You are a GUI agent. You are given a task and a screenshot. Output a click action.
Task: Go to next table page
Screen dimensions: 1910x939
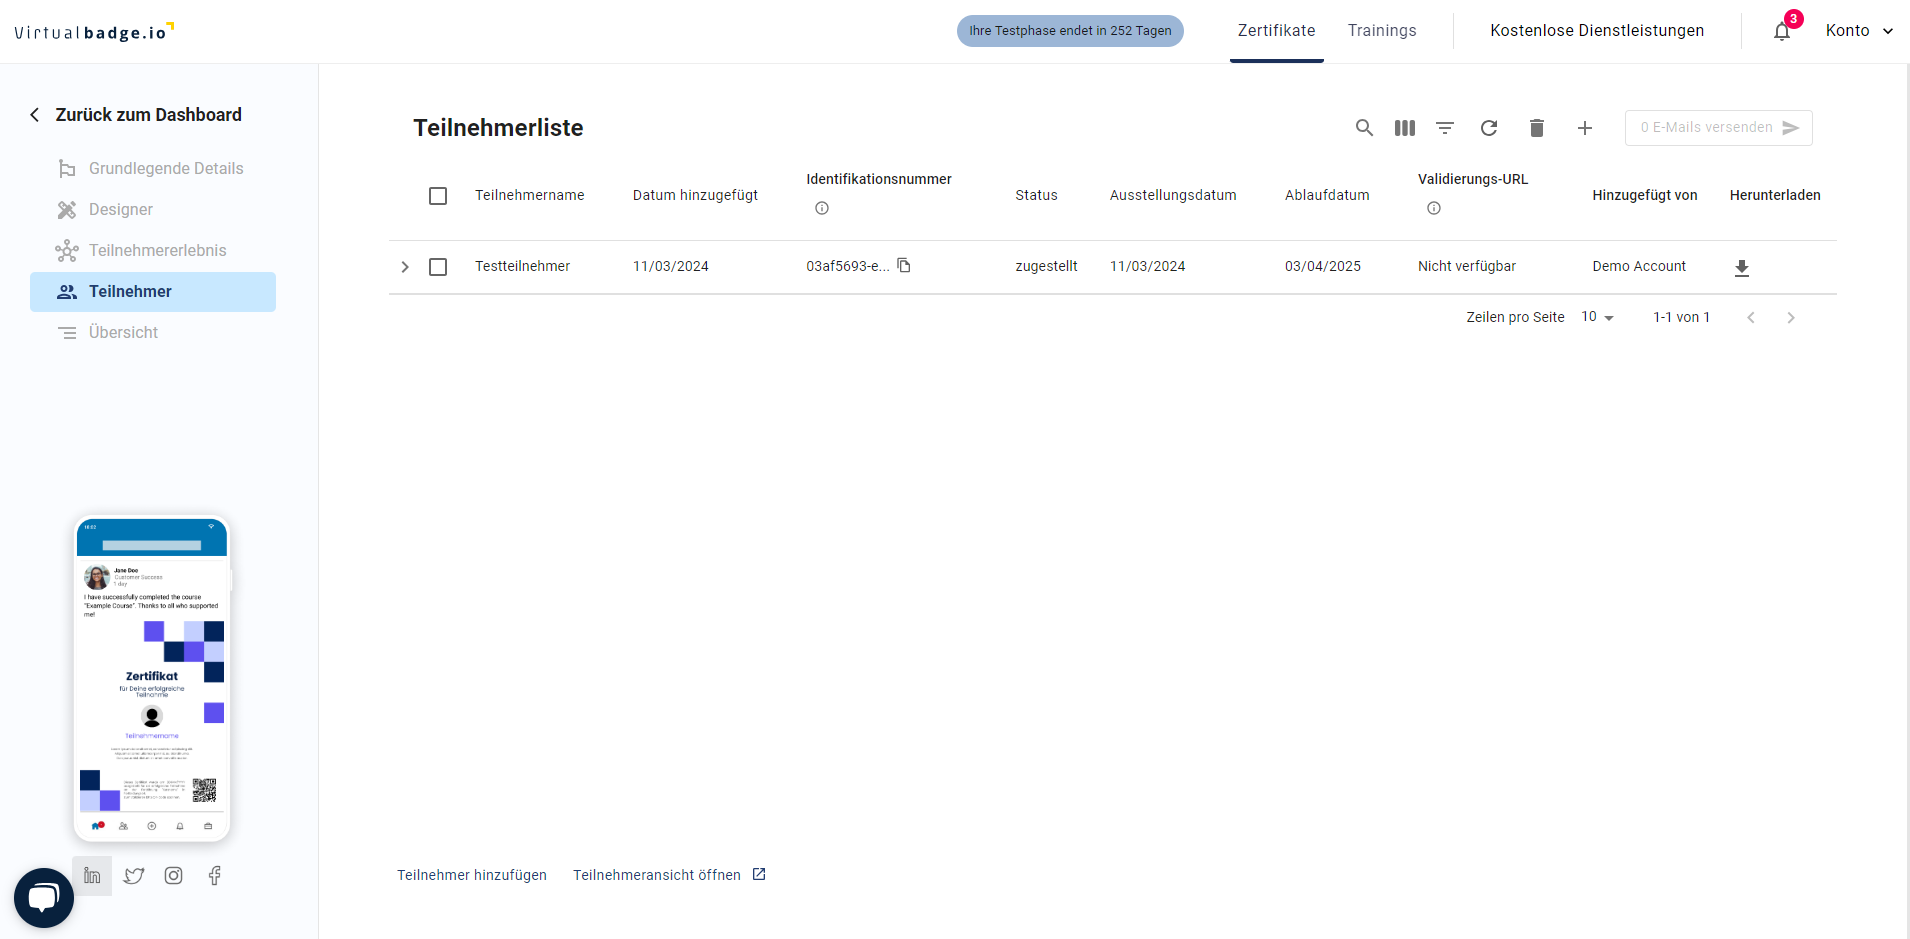[1791, 318]
